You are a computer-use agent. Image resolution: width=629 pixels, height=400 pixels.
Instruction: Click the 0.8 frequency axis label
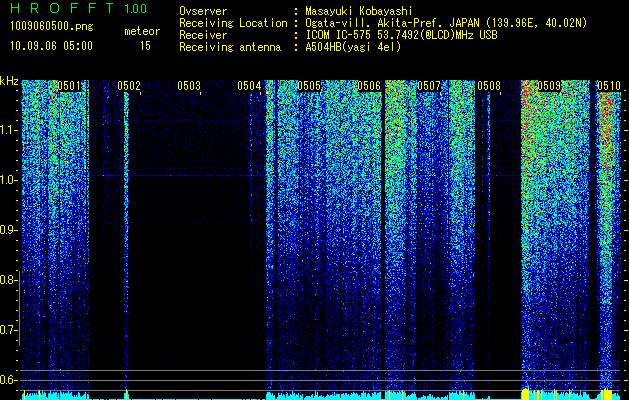(x=8, y=280)
